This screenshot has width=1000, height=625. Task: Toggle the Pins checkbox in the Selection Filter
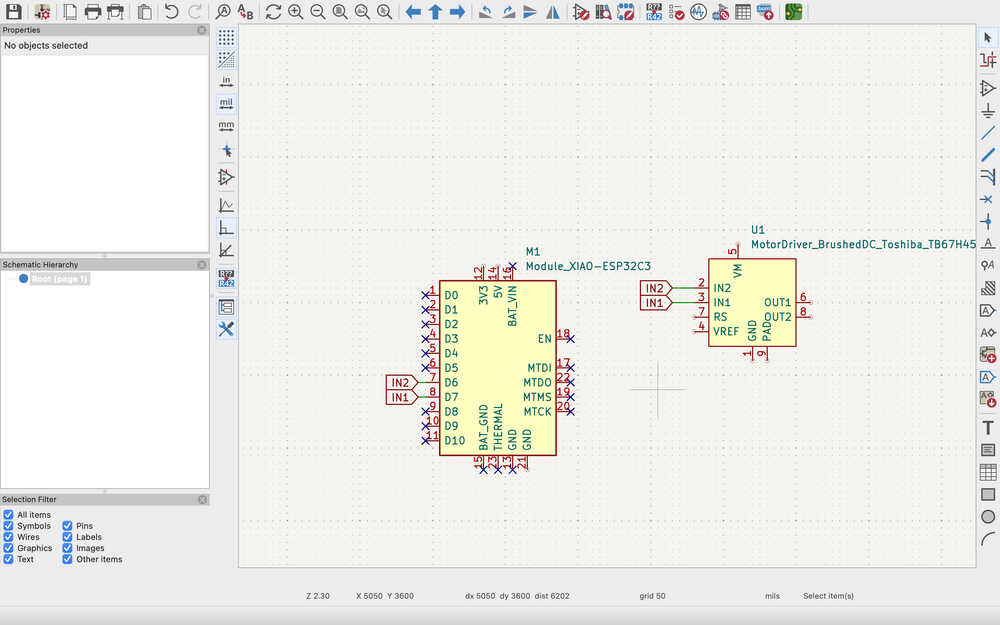tap(67, 526)
